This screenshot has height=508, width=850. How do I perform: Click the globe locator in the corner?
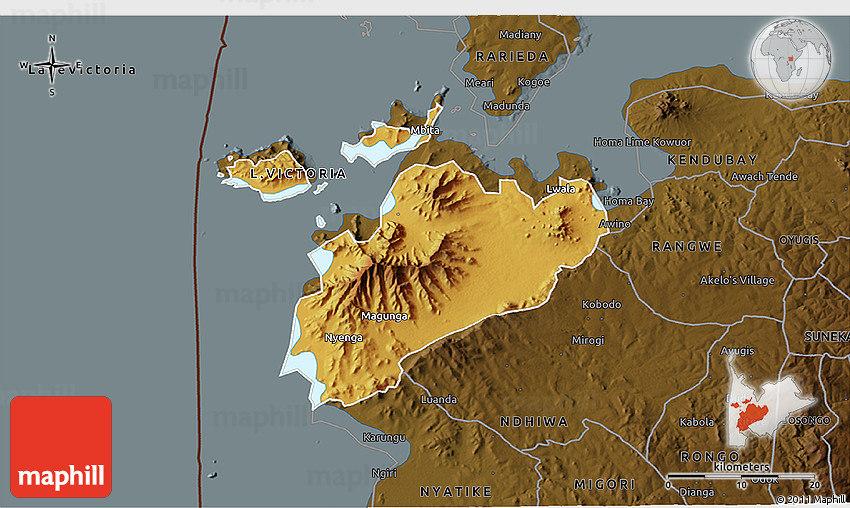pos(792,57)
